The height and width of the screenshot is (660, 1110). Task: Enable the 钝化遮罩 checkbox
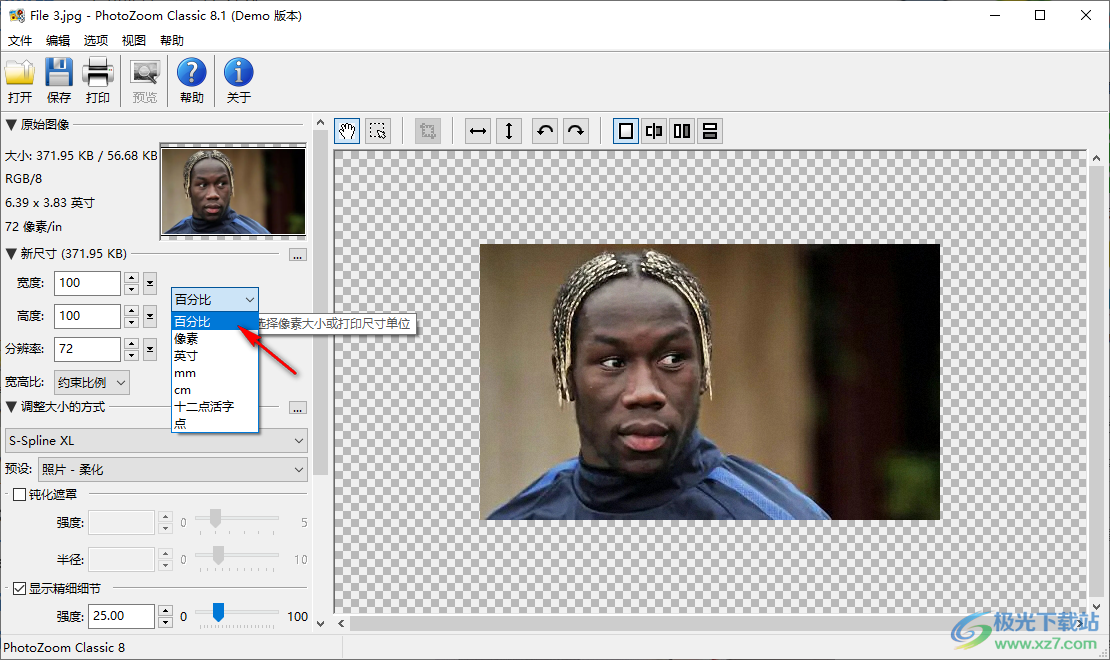click(x=20, y=494)
